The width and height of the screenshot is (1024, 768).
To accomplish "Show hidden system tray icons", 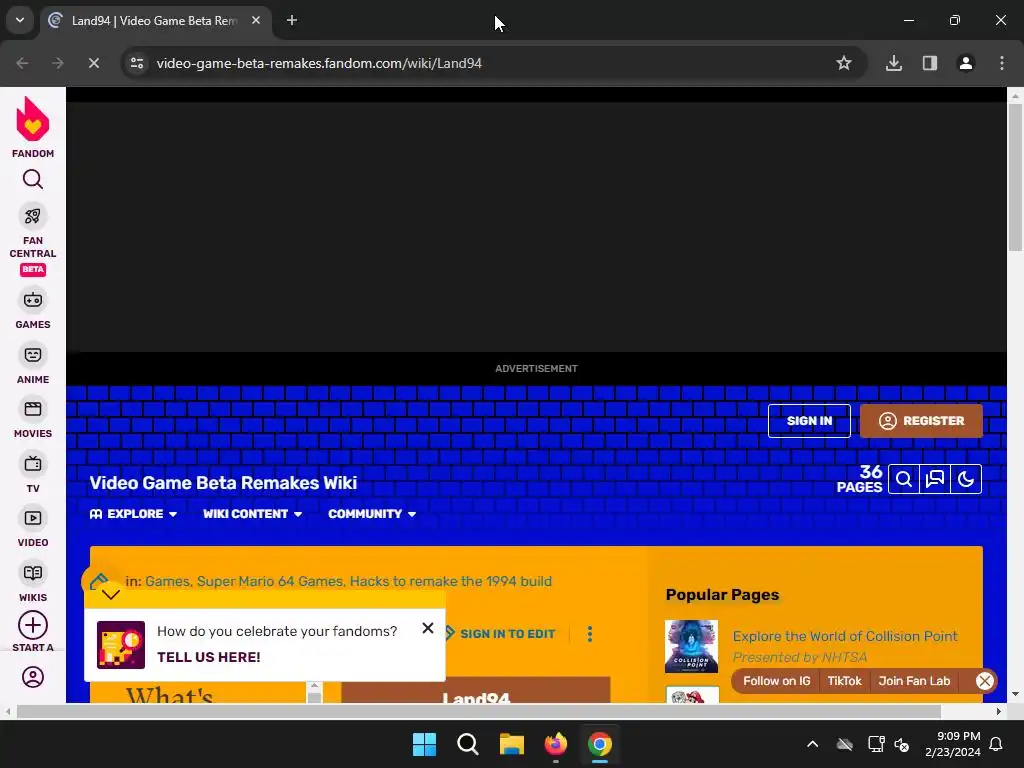I will [x=812, y=744].
